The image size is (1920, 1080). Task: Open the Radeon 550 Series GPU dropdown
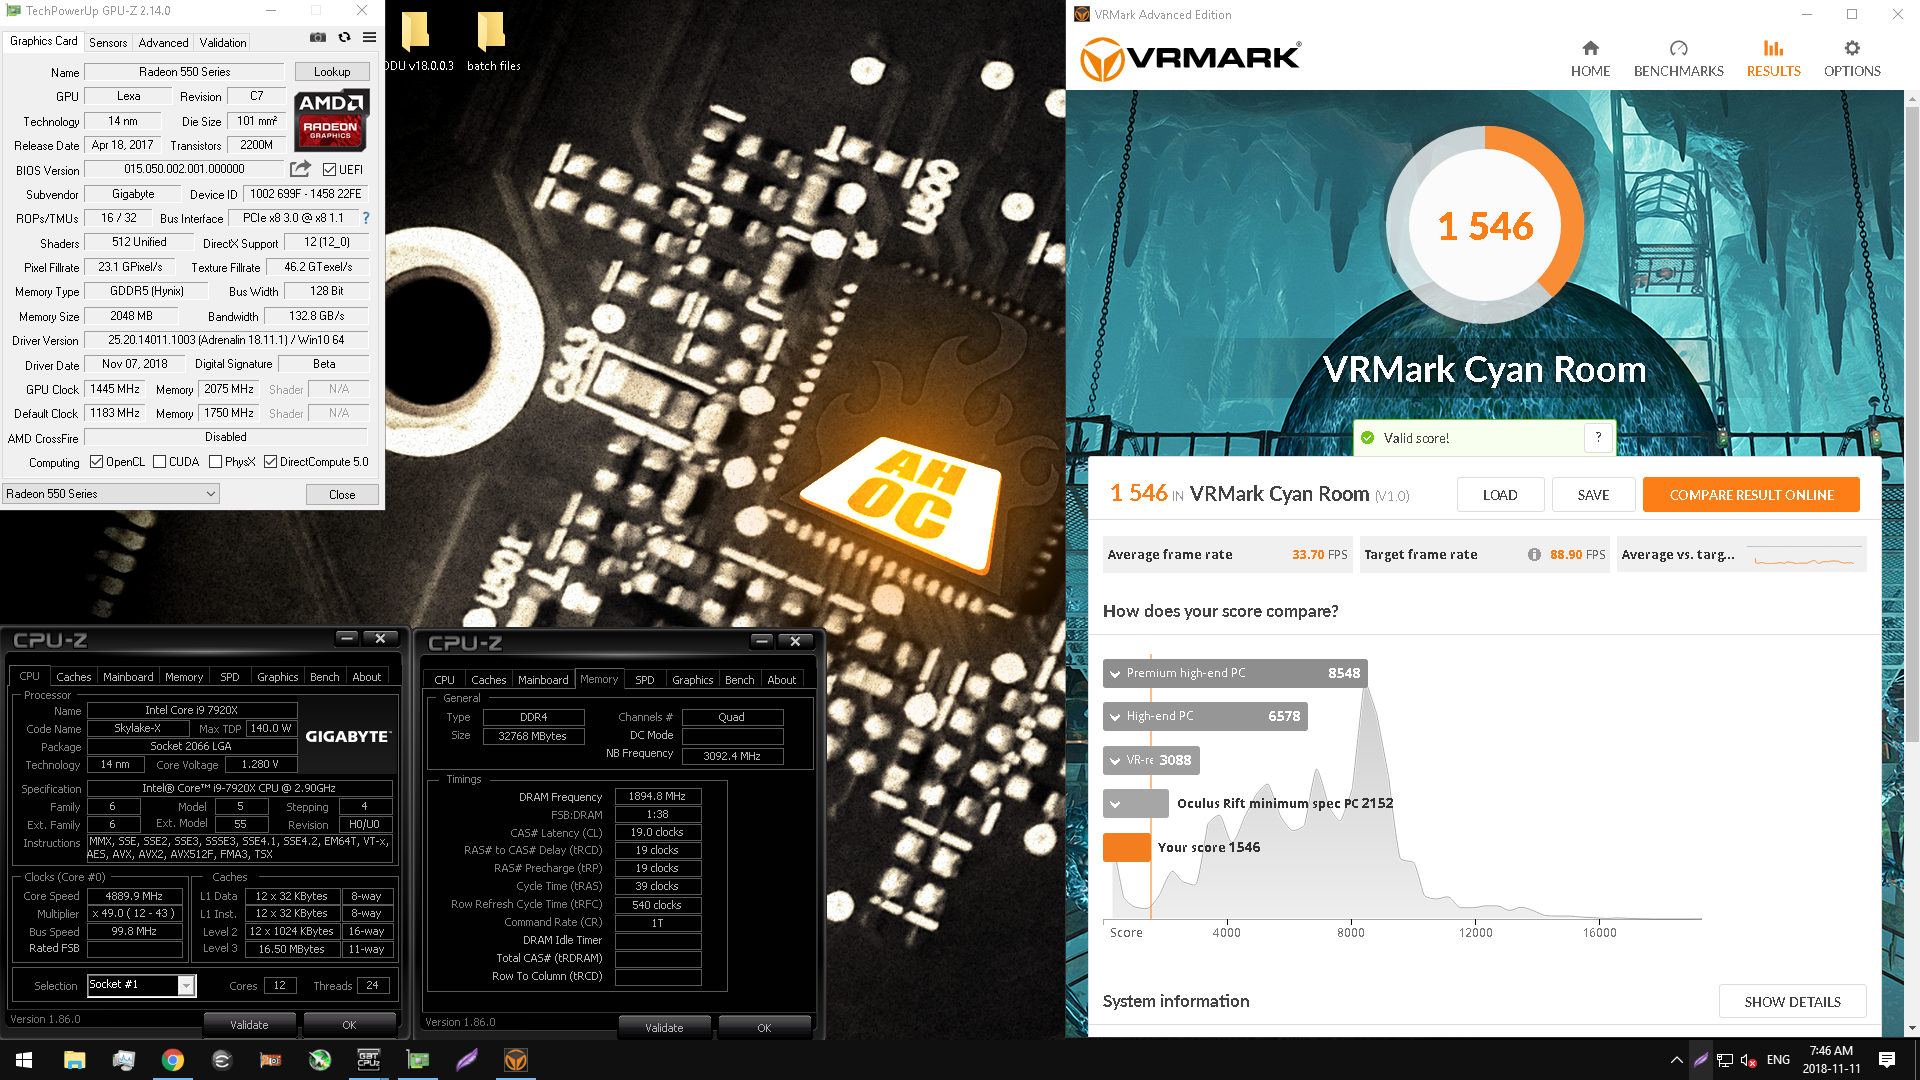(111, 494)
